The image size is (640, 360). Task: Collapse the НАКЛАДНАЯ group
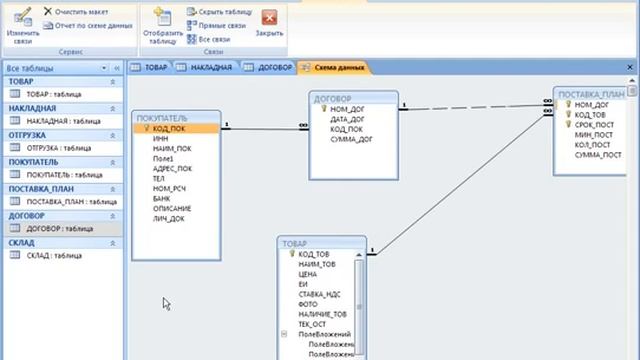click(113, 109)
